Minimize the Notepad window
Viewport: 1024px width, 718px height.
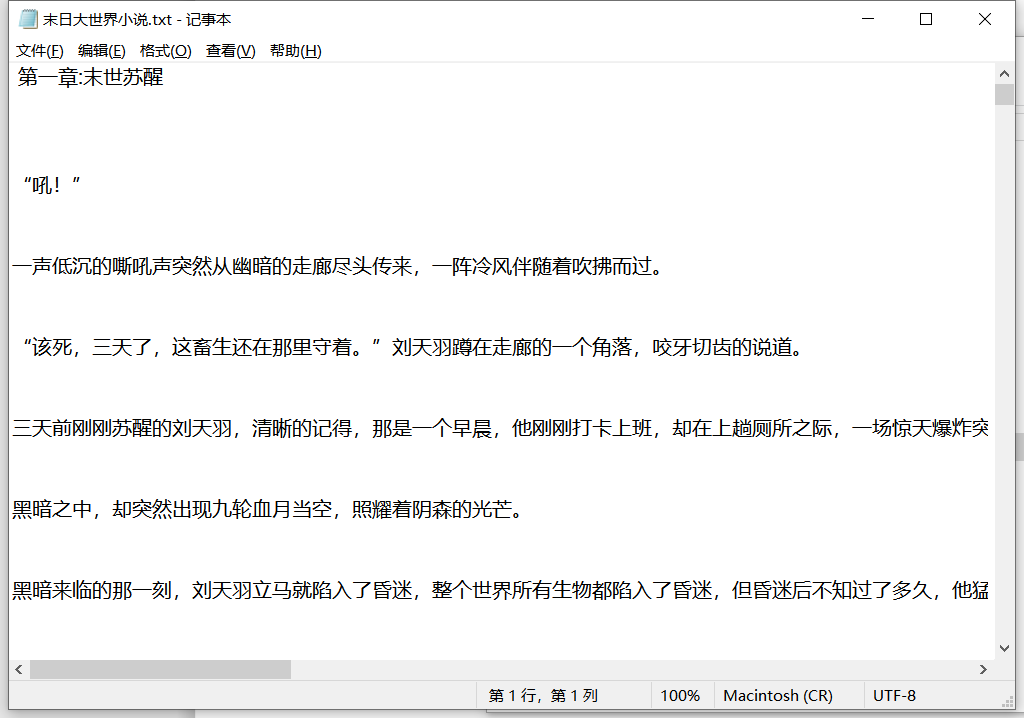pyautogui.click(x=867, y=19)
